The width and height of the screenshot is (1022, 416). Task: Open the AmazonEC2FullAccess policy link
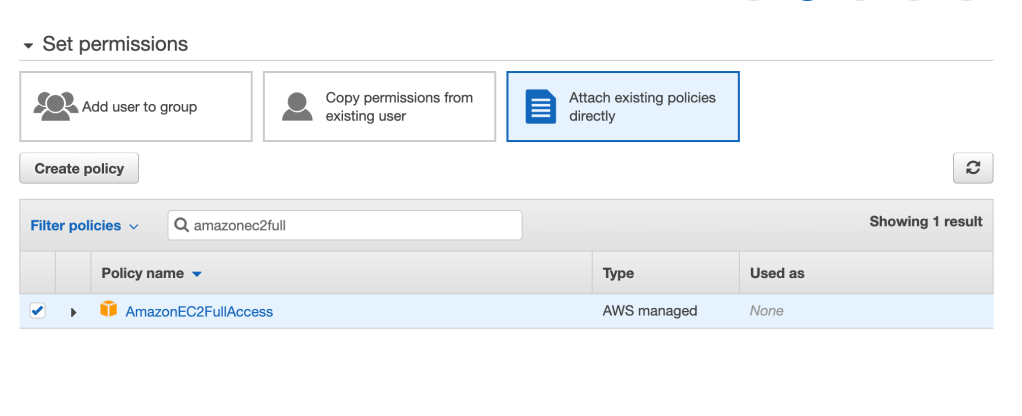(x=199, y=312)
